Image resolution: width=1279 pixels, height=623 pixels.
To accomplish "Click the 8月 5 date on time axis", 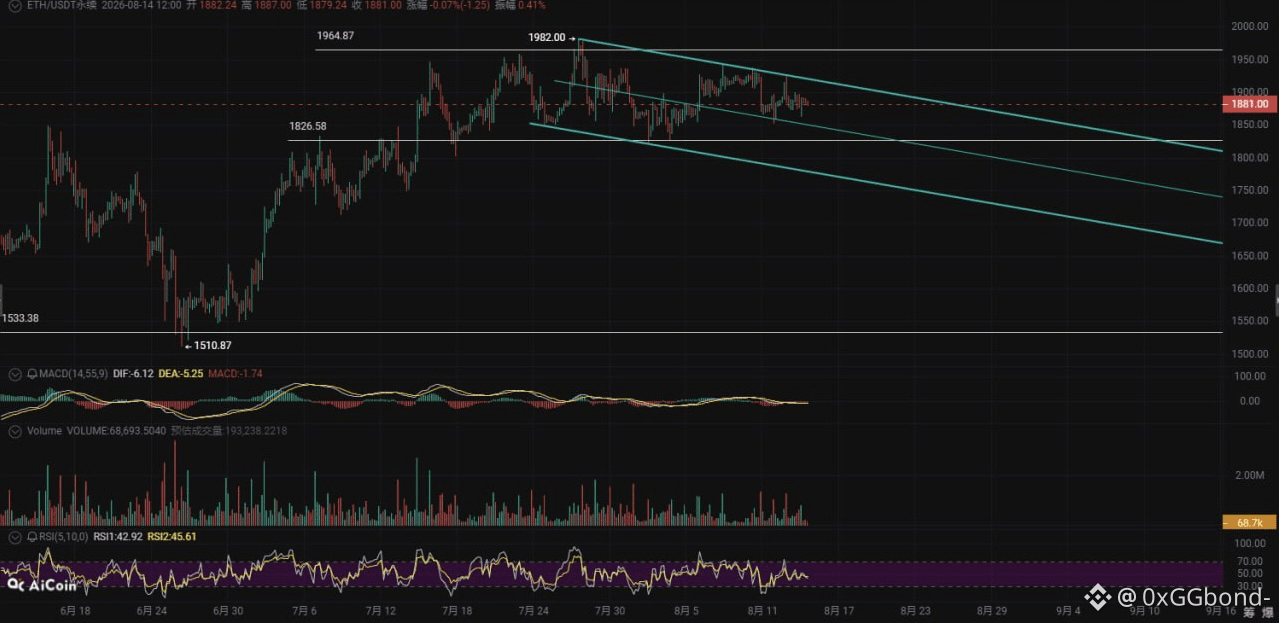I will tap(686, 610).
